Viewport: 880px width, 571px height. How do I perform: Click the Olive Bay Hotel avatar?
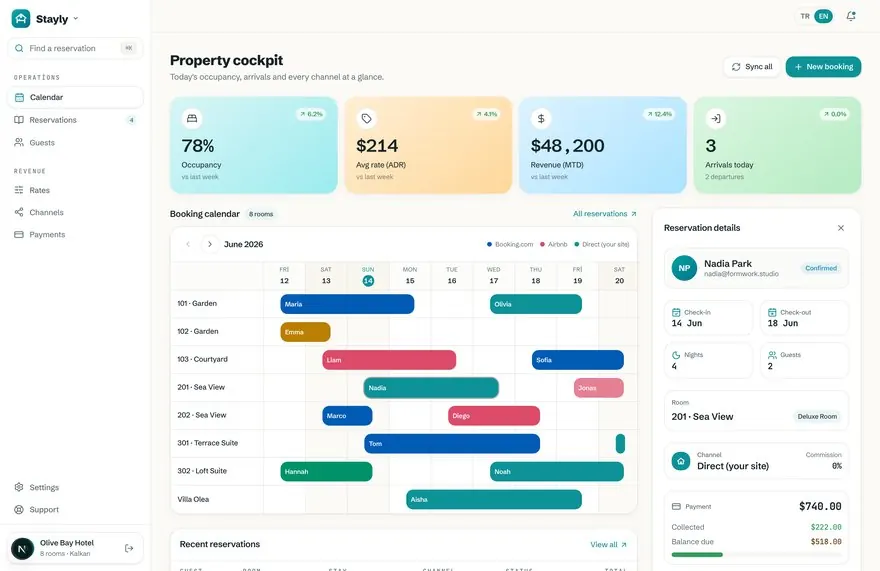[x=22, y=548]
